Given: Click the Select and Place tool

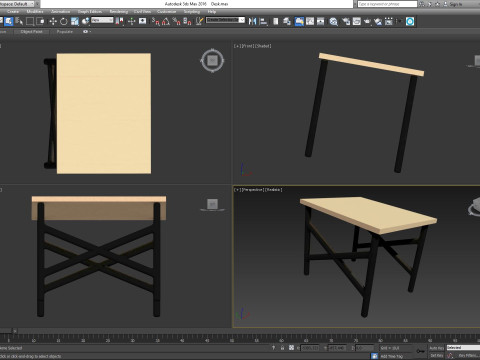Looking at the screenshot, I should pos(85,21).
